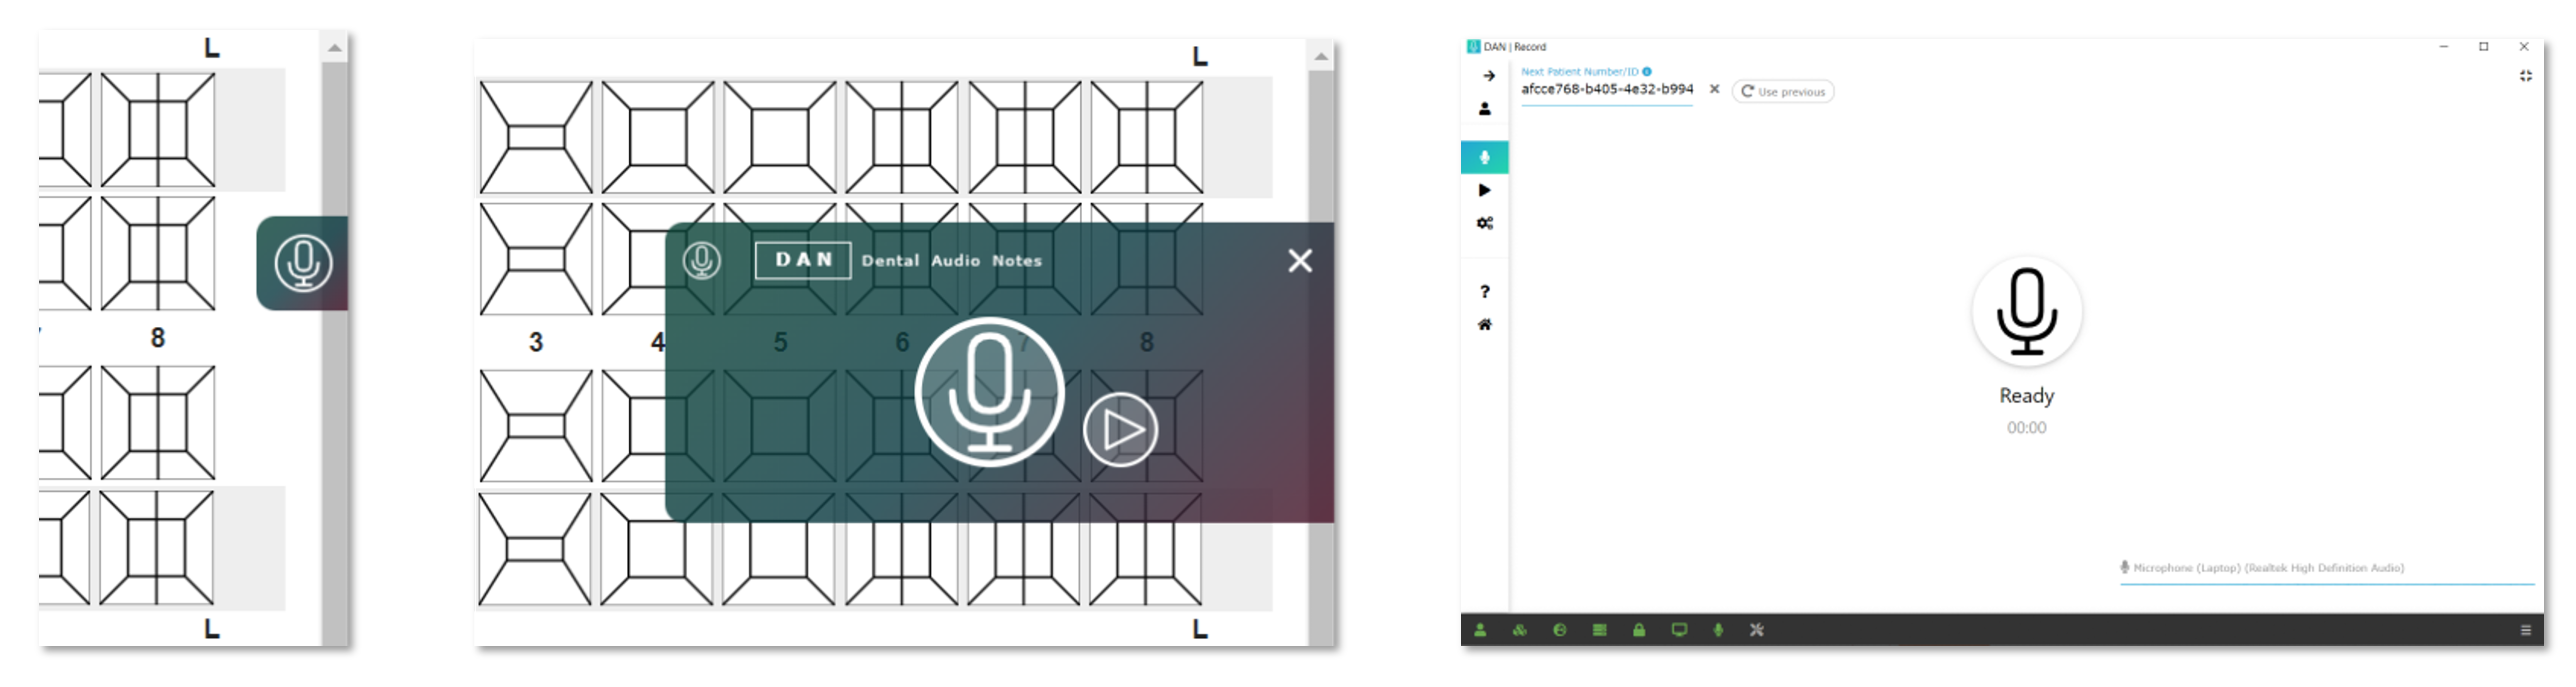Toggle compact window mode icon
2576x687 pixels.
tap(2525, 76)
